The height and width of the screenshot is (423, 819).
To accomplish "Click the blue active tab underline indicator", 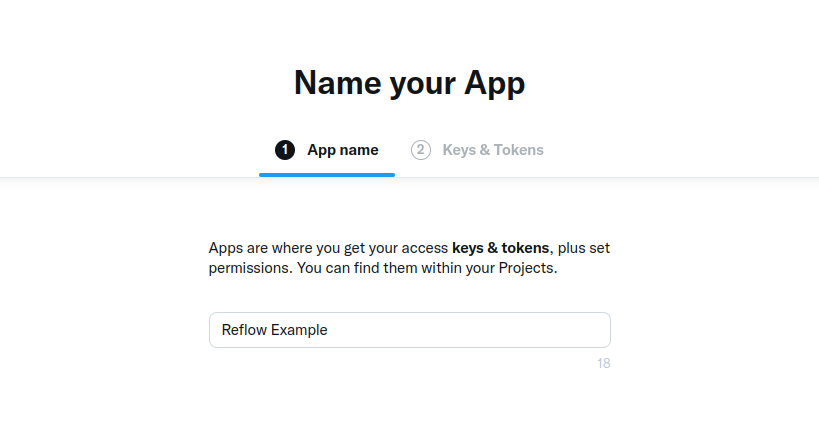I will 327,175.
